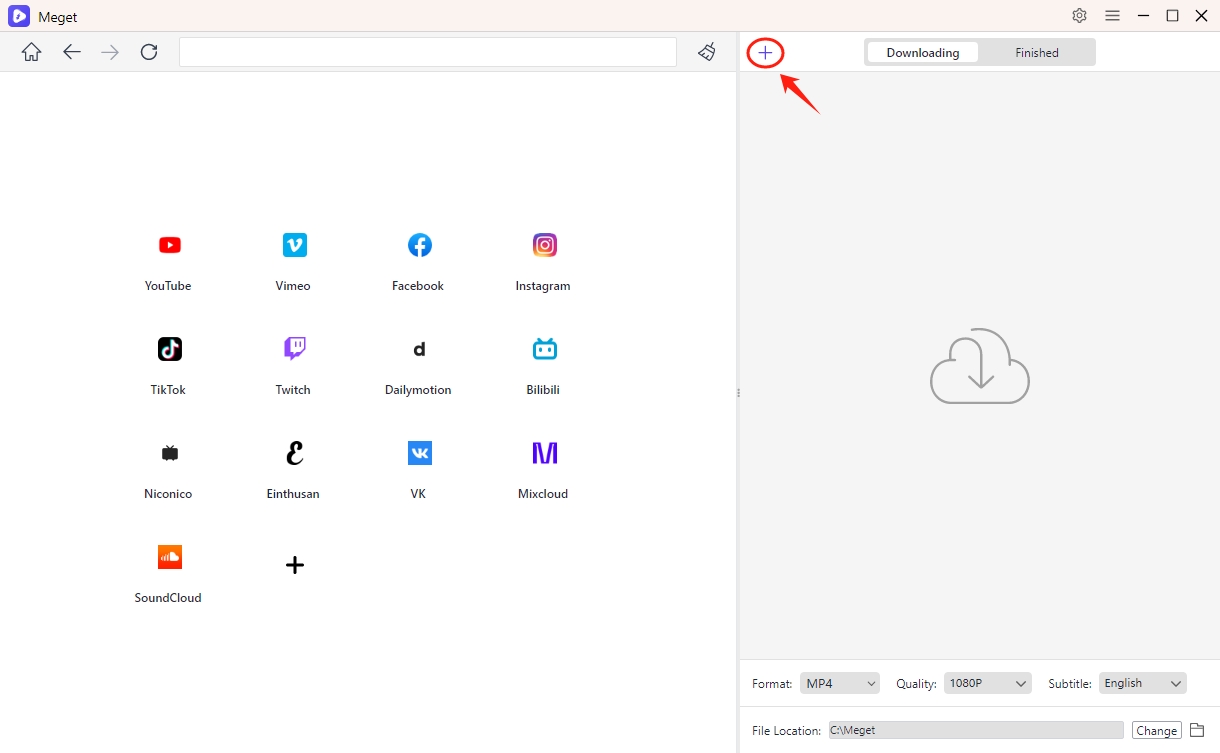
Task: Select the Bilibili site icon
Action: (x=544, y=350)
